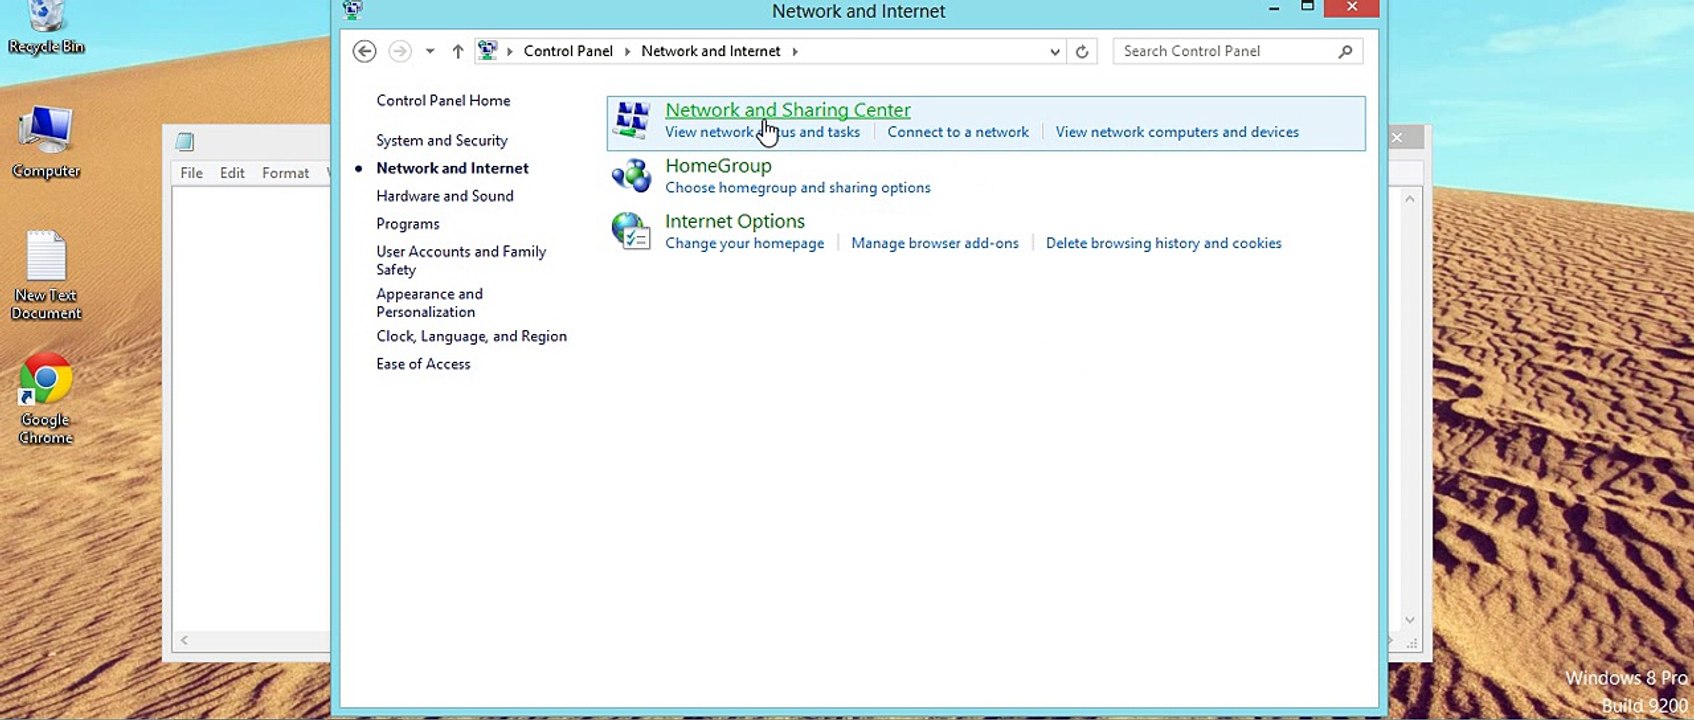
Task: Click Delete browsing history and cookies
Action: [1164, 243]
